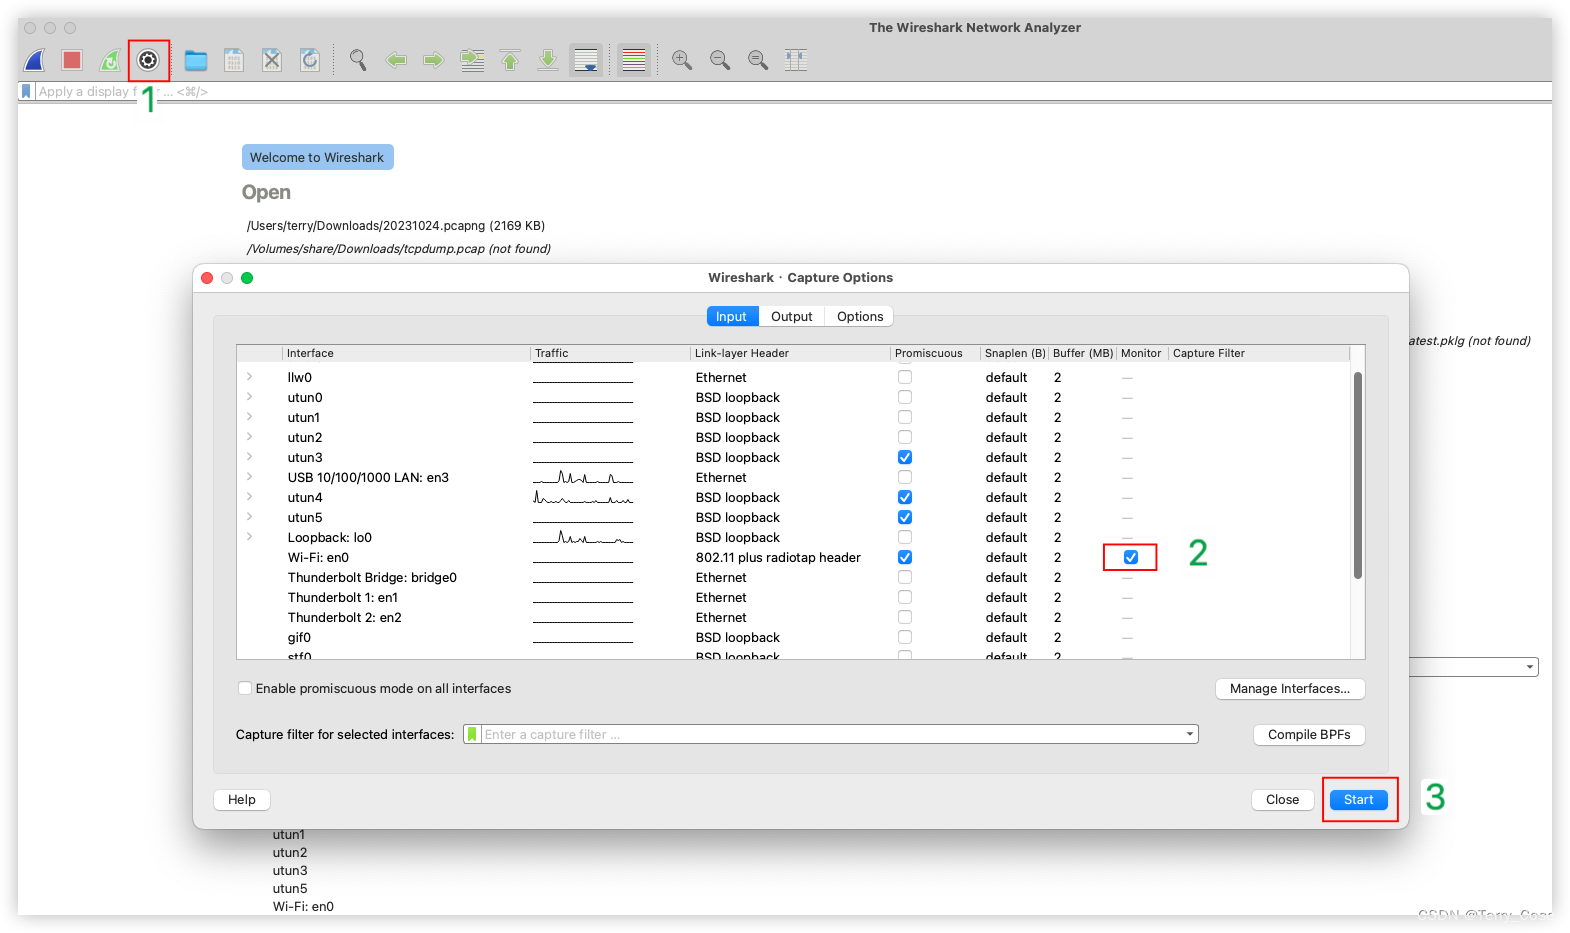Viewport: 1570px width, 933px height.
Task: Disable promiscuous mode for utun3
Action: click(x=905, y=457)
